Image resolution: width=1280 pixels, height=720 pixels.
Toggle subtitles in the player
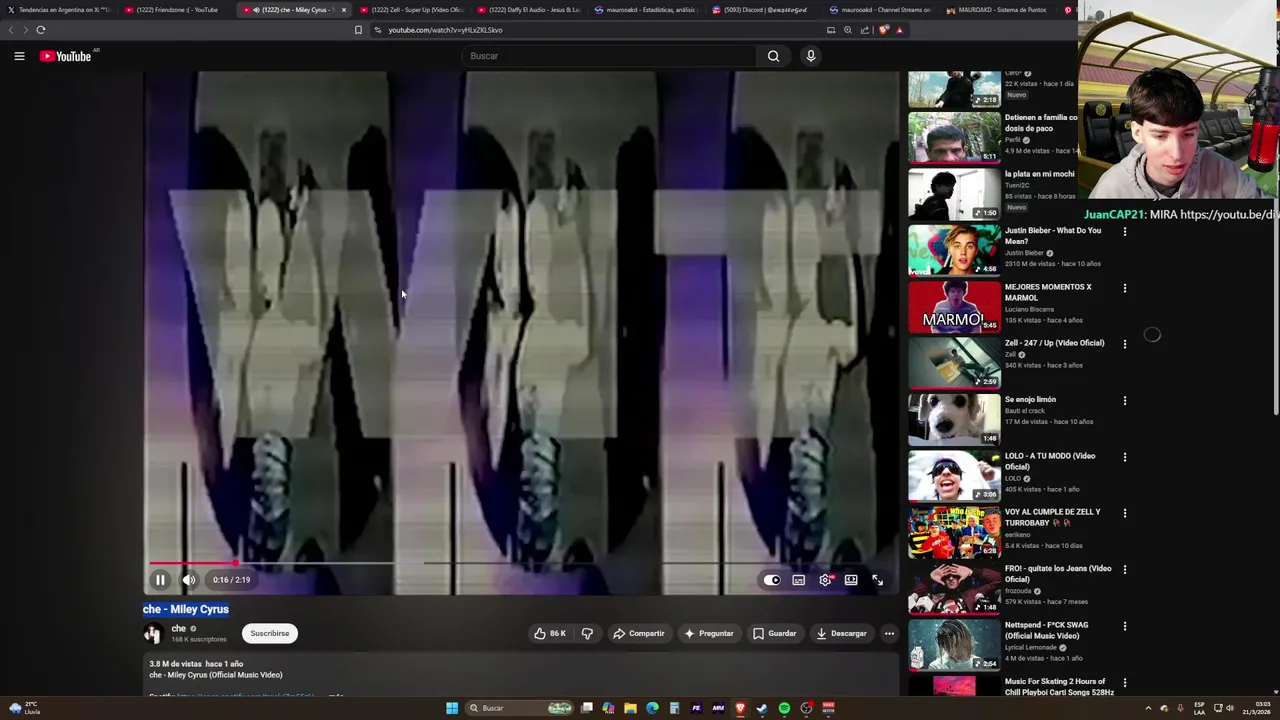799,580
